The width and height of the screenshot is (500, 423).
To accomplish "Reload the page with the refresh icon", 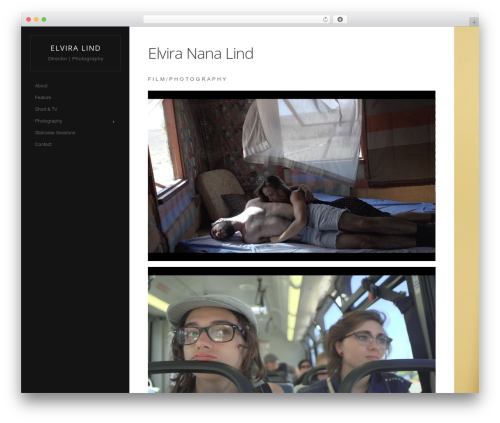I will tap(325, 20).
